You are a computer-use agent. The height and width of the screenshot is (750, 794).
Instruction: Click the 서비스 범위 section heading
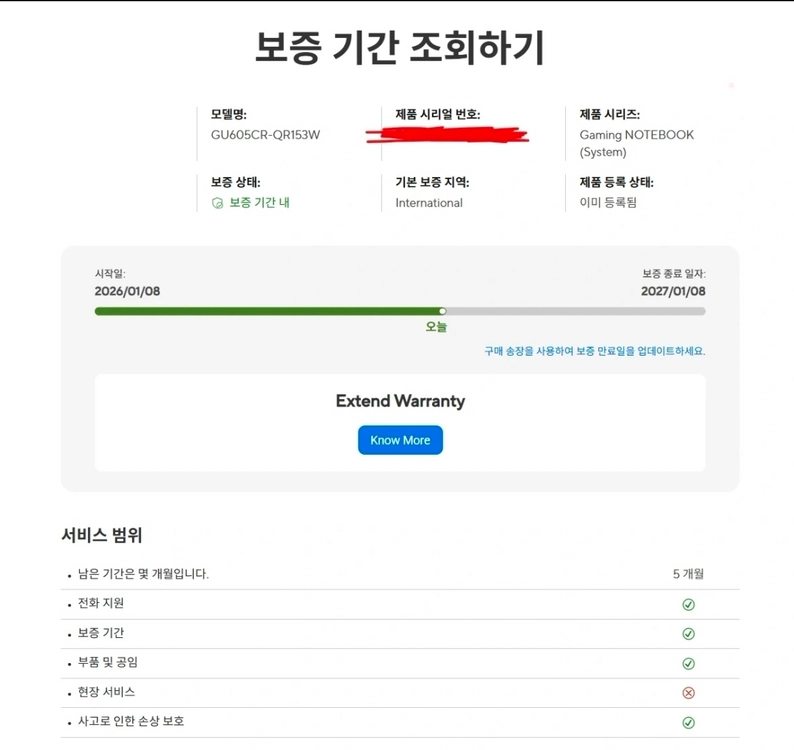coord(102,535)
